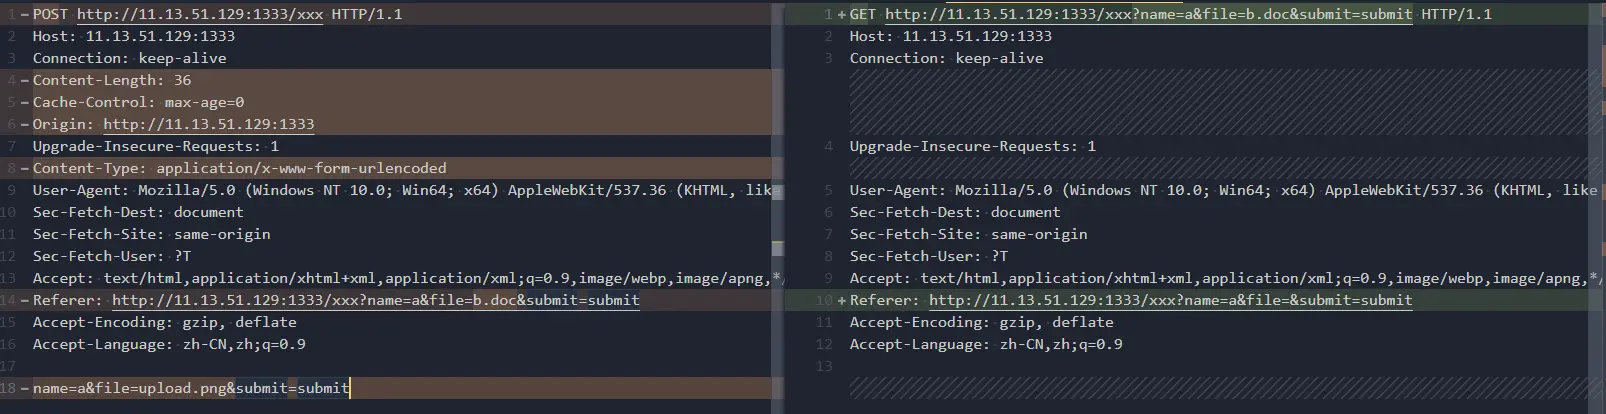Open the left pane Referer URL with b.doc
1606x414 pixels.
[x=376, y=300]
